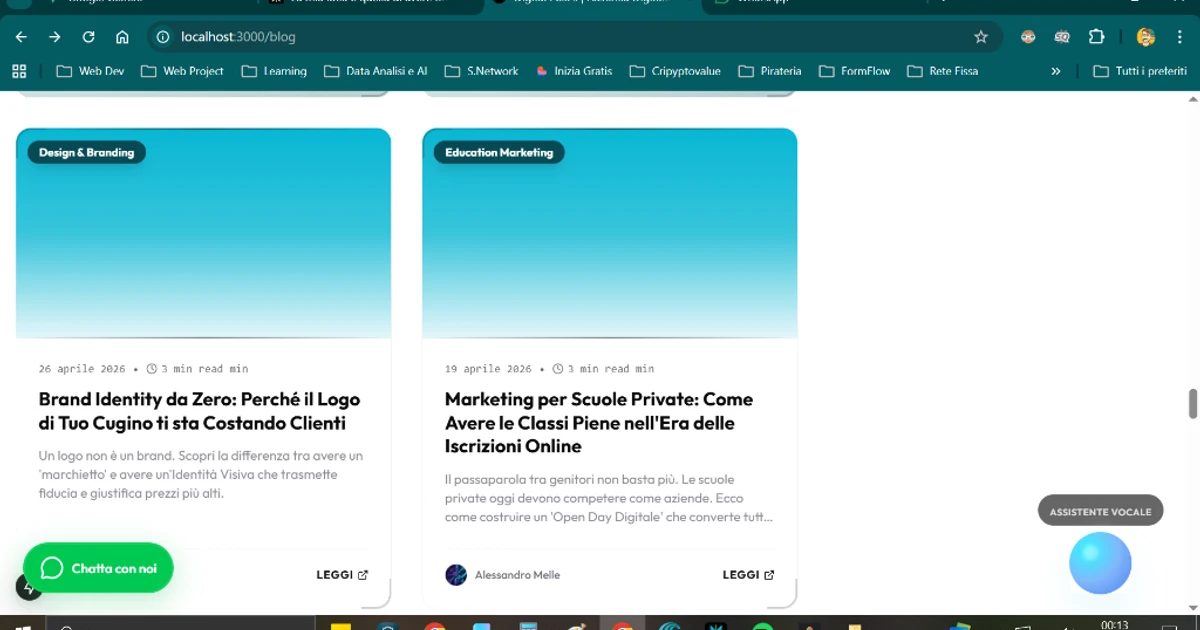Open the browser extensions puzzle icon
Image resolution: width=1200 pixels, height=630 pixels.
tap(1096, 37)
